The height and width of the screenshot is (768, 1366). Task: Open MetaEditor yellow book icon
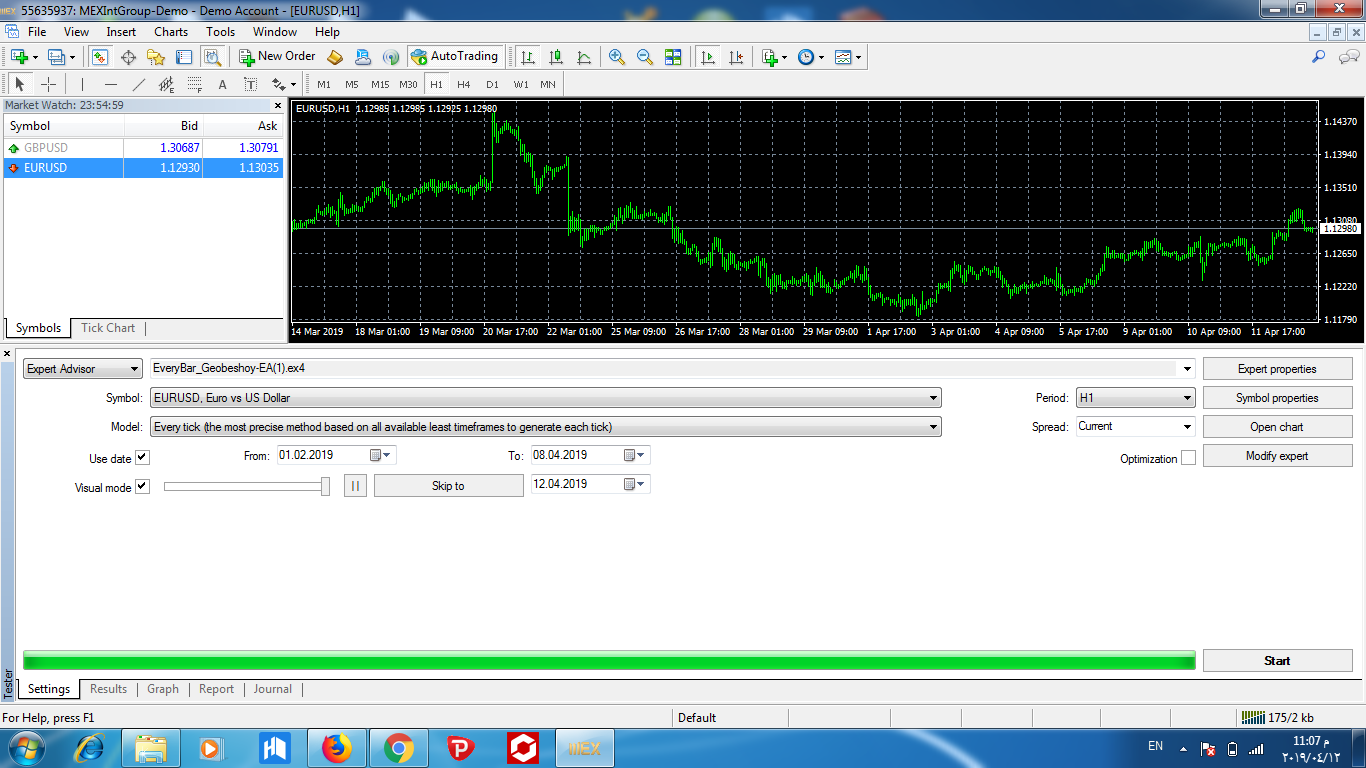(x=335, y=57)
